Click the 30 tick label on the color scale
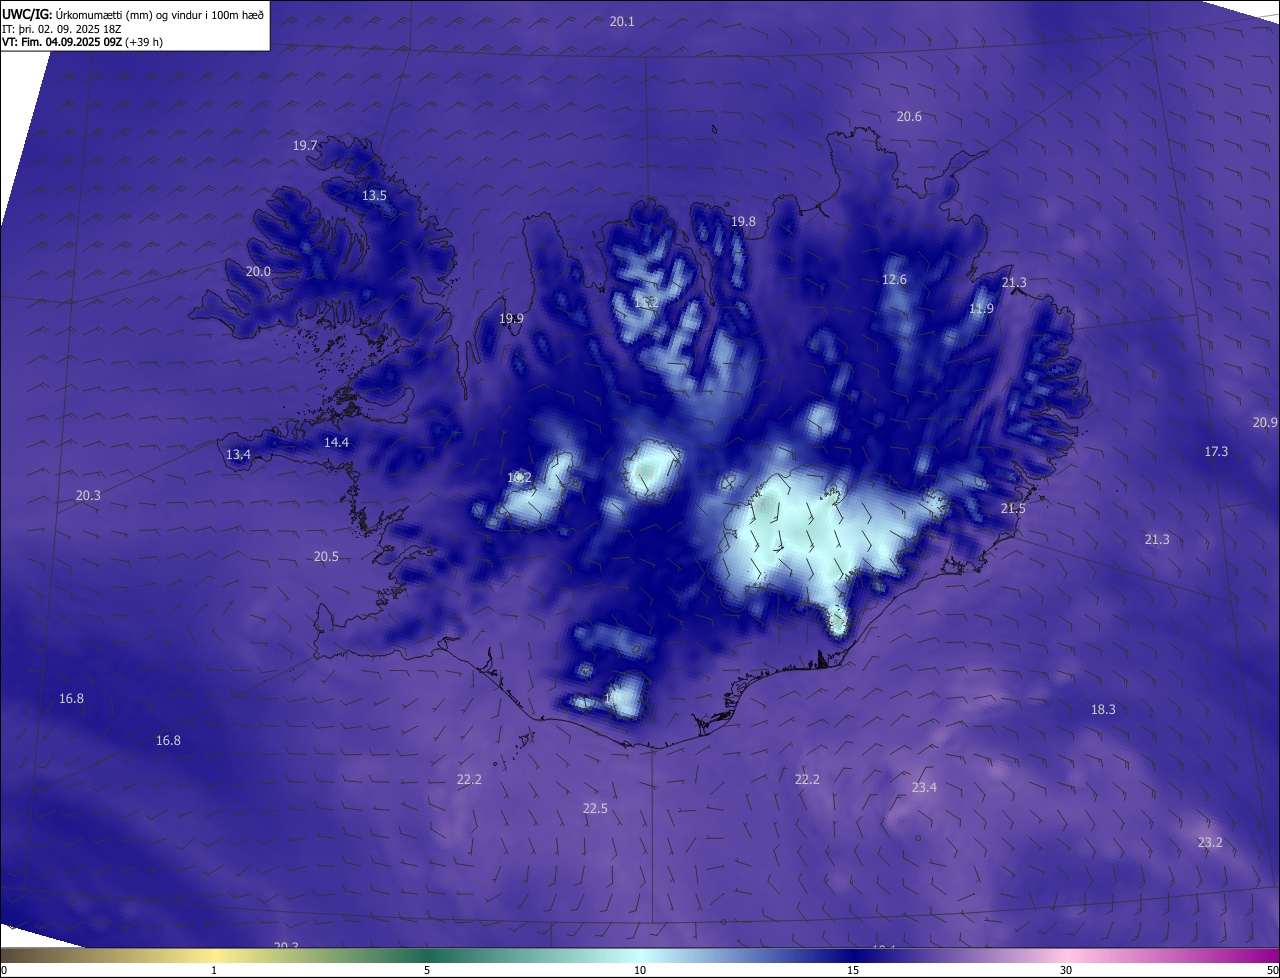 tap(1066, 971)
